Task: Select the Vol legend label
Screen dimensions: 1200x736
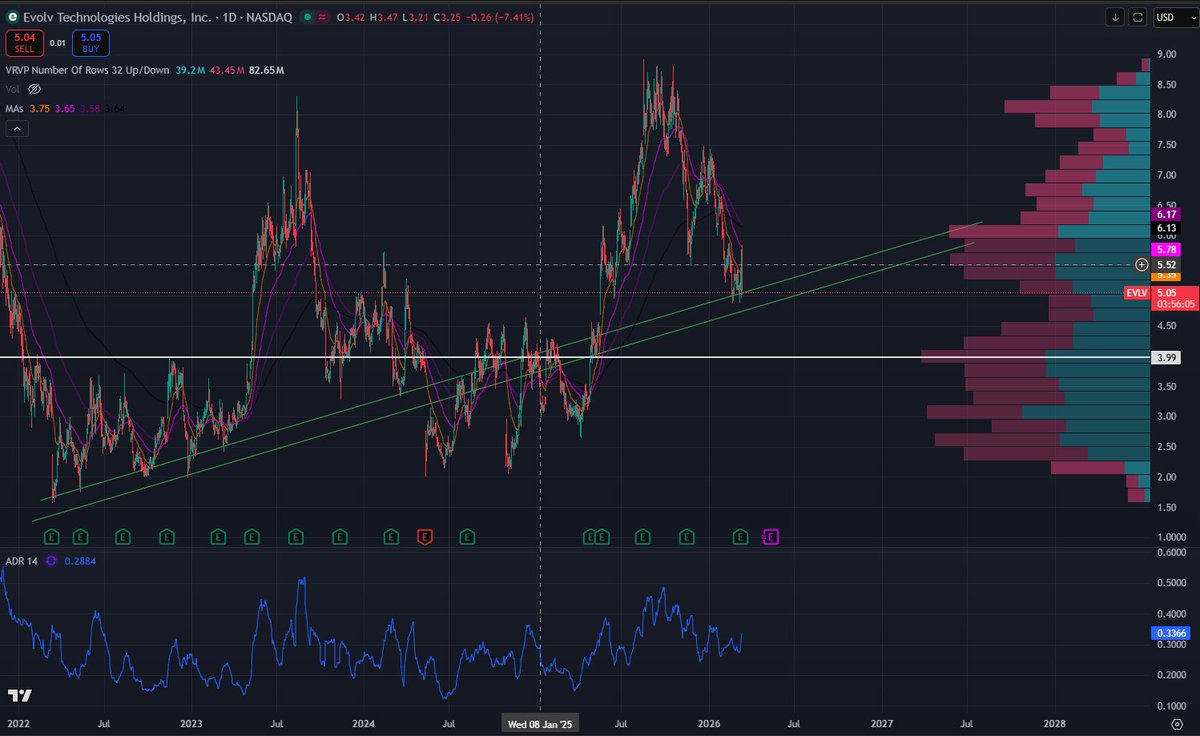Action: (x=13, y=89)
